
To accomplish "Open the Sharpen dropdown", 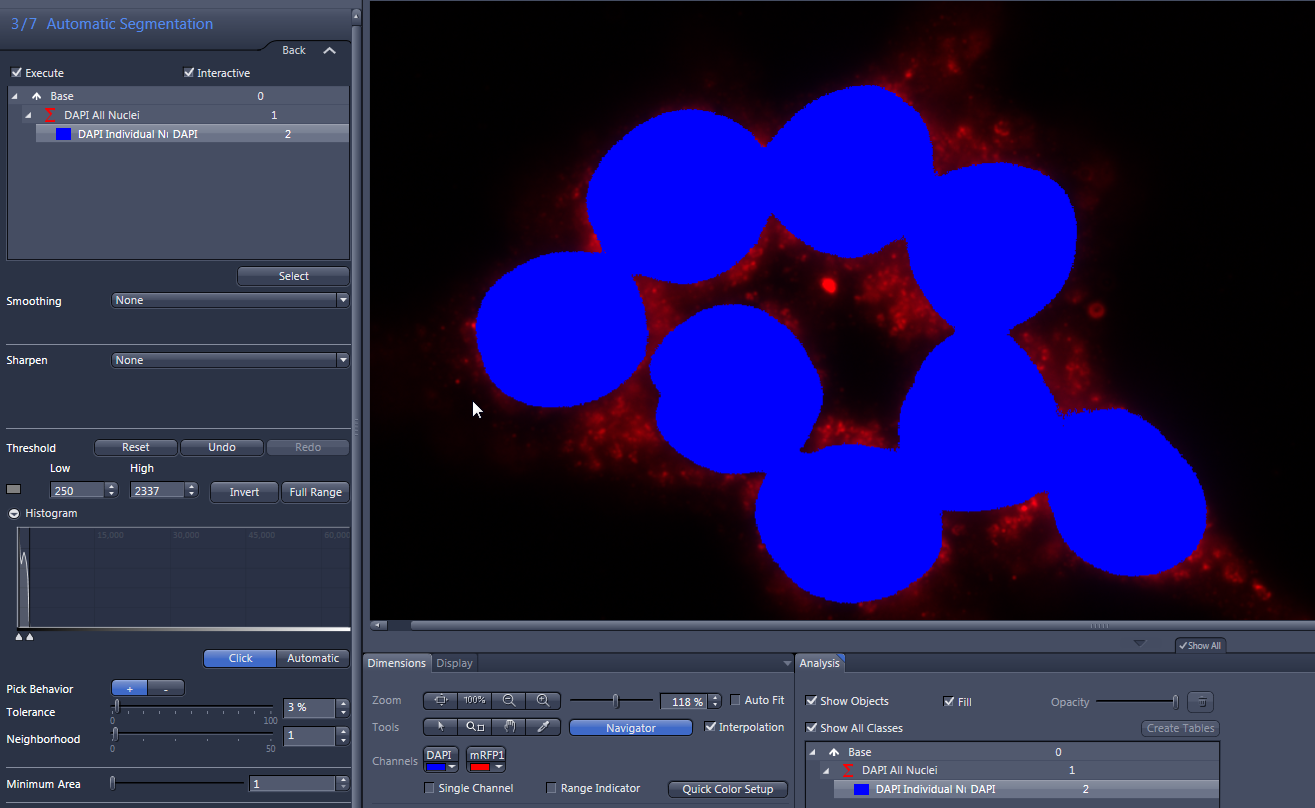I will coord(343,359).
